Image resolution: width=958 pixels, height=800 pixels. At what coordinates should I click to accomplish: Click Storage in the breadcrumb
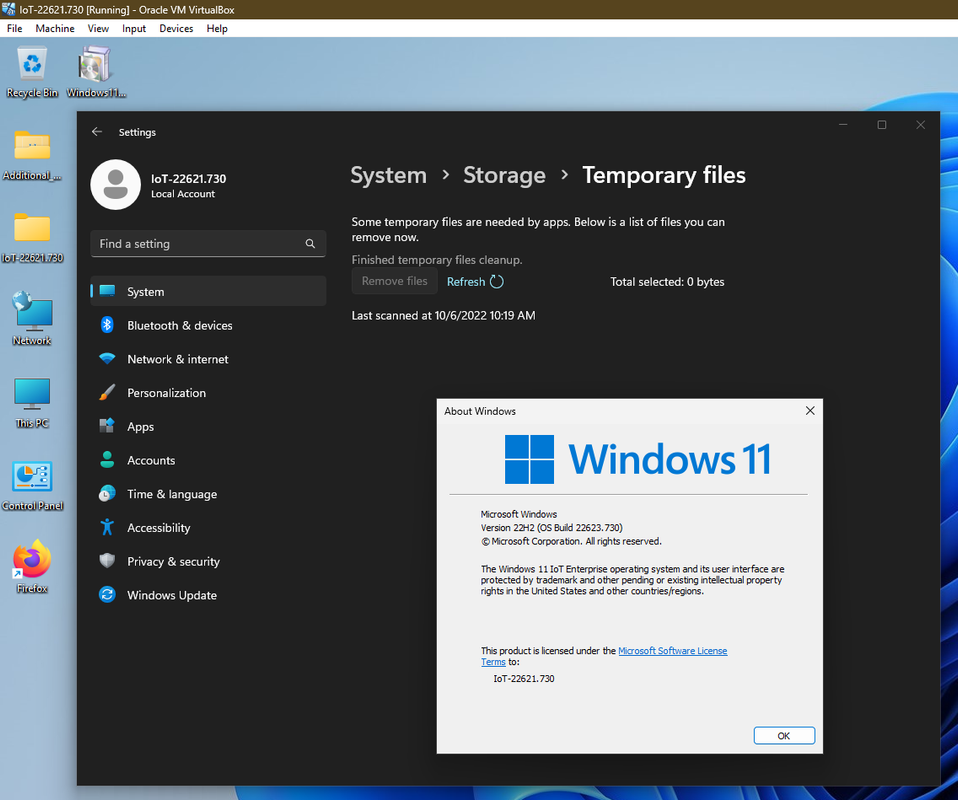click(x=504, y=175)
